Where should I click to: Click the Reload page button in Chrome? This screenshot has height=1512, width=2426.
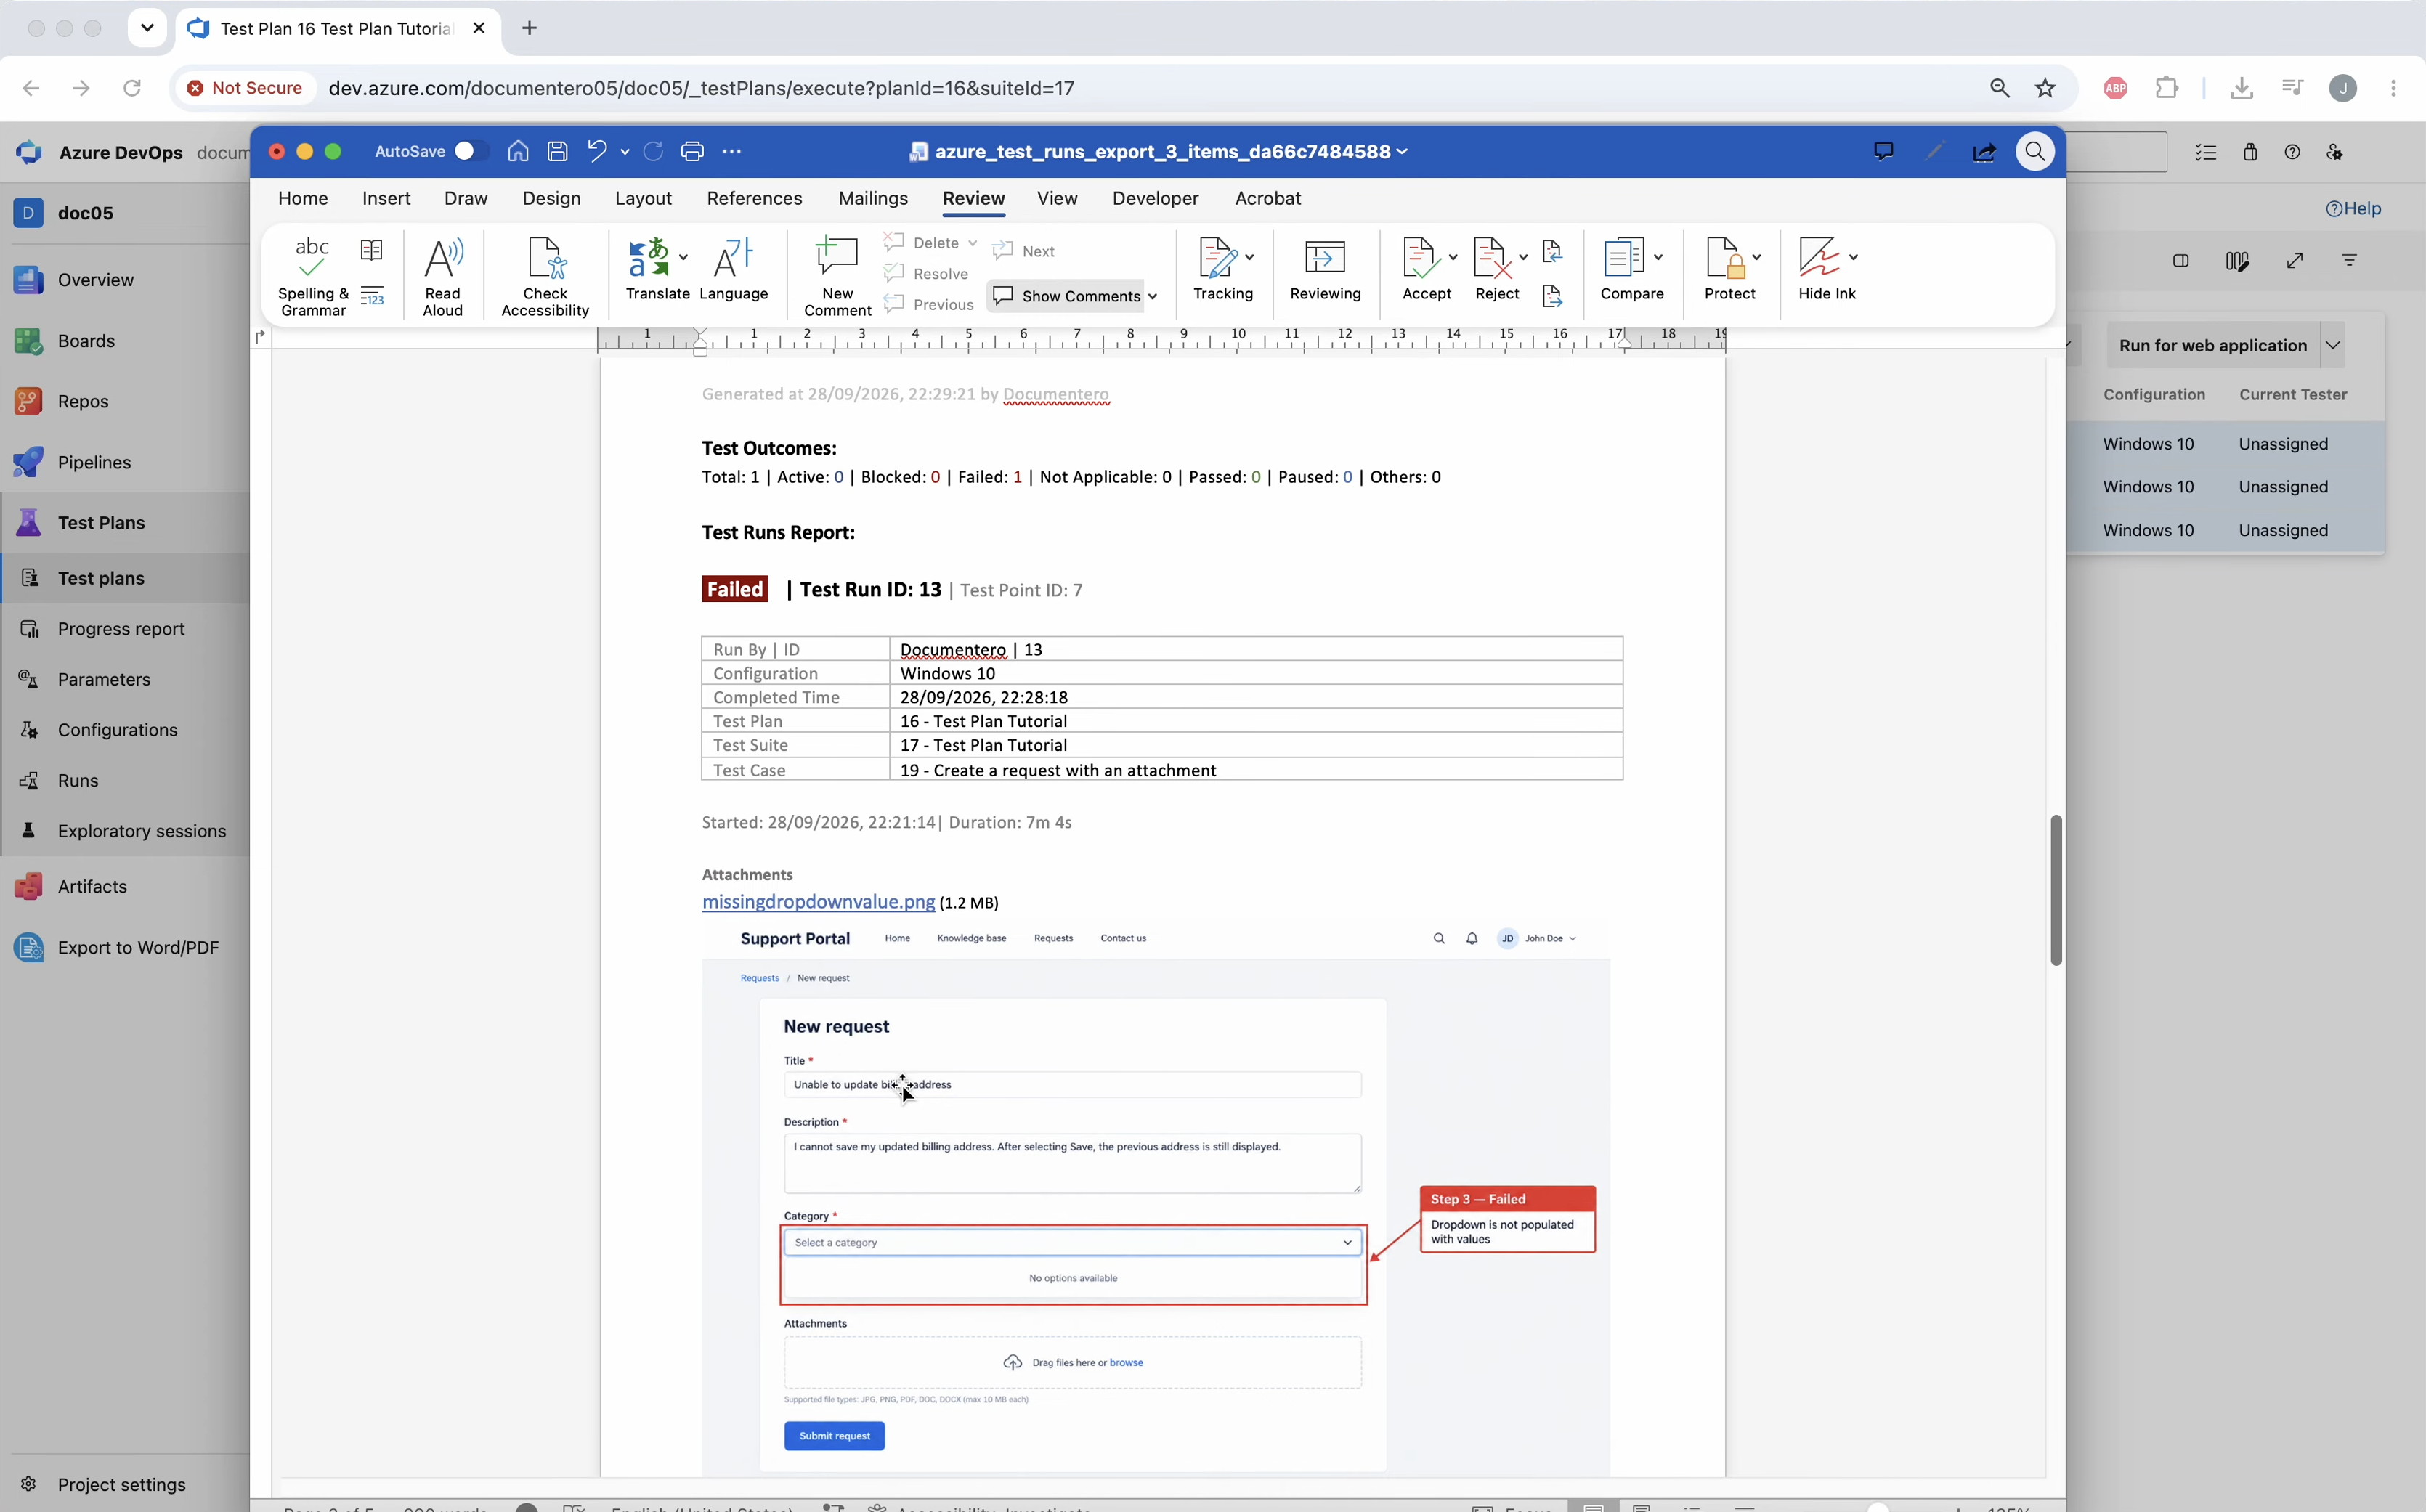[131, 88]
